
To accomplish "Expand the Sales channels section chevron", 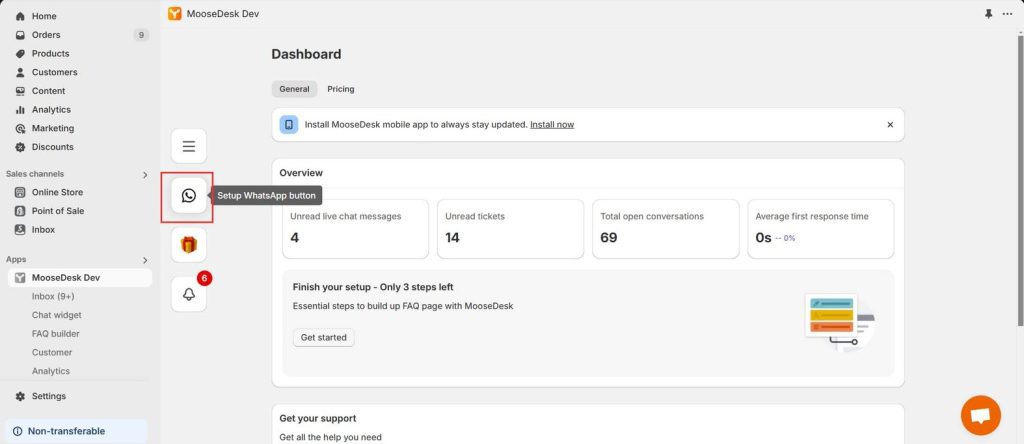I will [145, 174].
